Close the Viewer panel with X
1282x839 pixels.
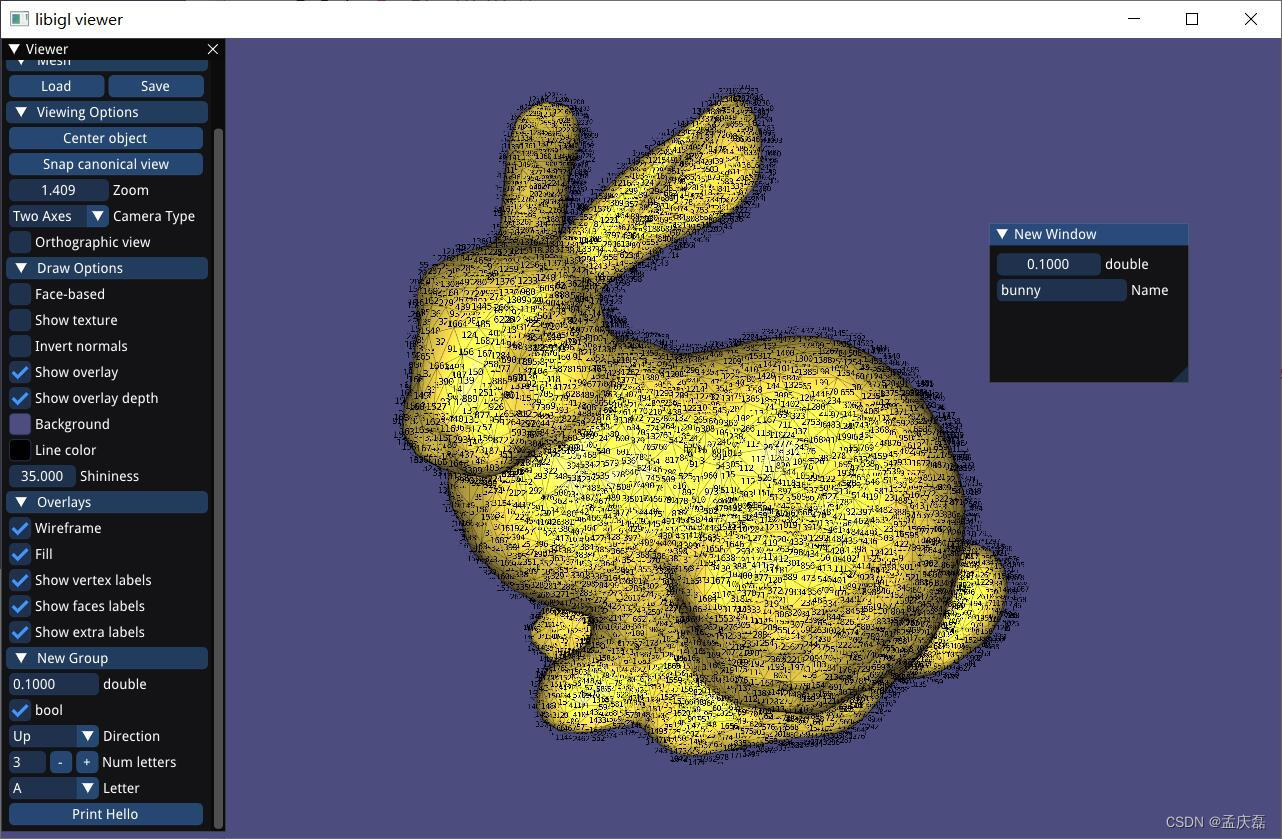click(212, 49)
